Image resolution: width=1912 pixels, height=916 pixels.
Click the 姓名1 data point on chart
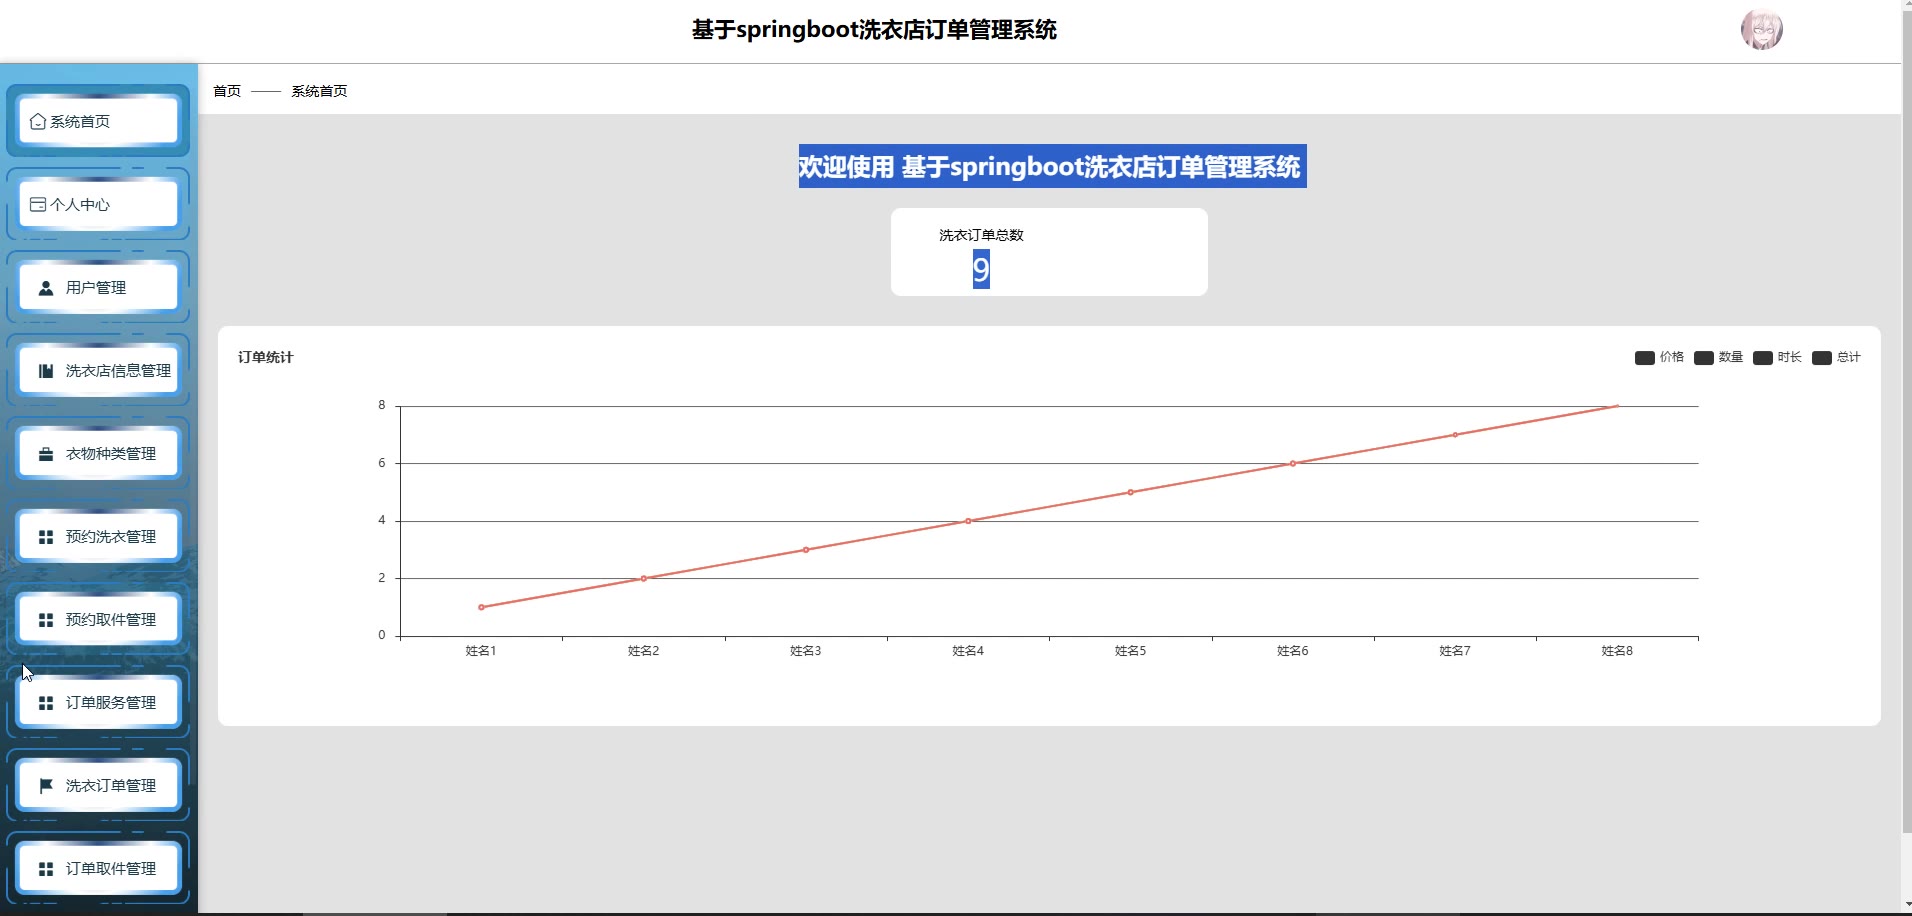coord(481,607)
